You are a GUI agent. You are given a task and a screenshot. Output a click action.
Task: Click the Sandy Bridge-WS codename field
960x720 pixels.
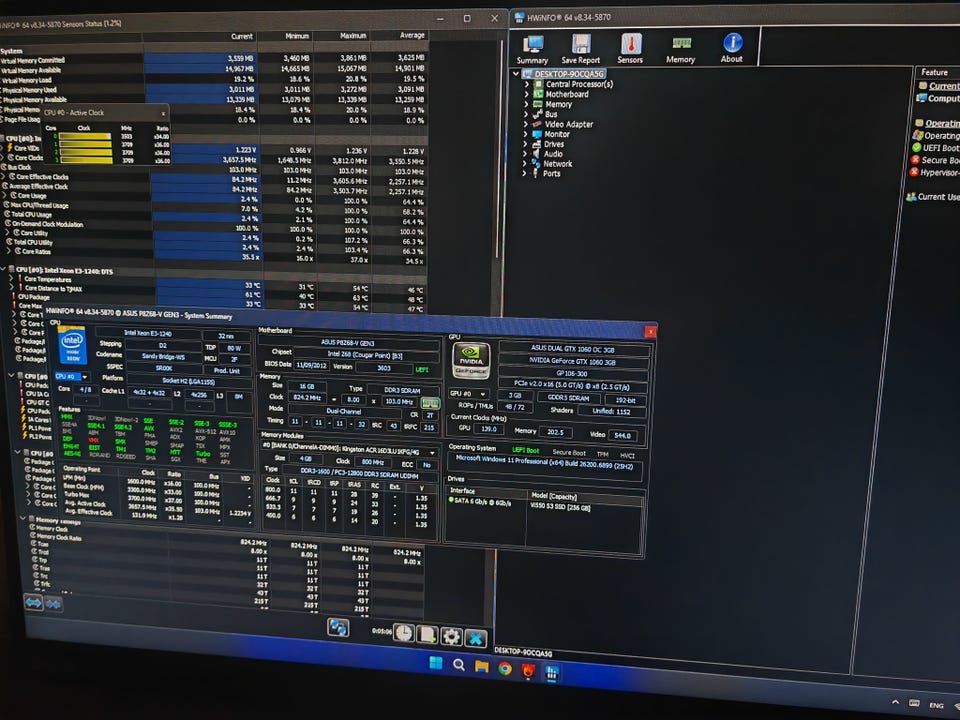pyautogui.click(x=163, y=355)
